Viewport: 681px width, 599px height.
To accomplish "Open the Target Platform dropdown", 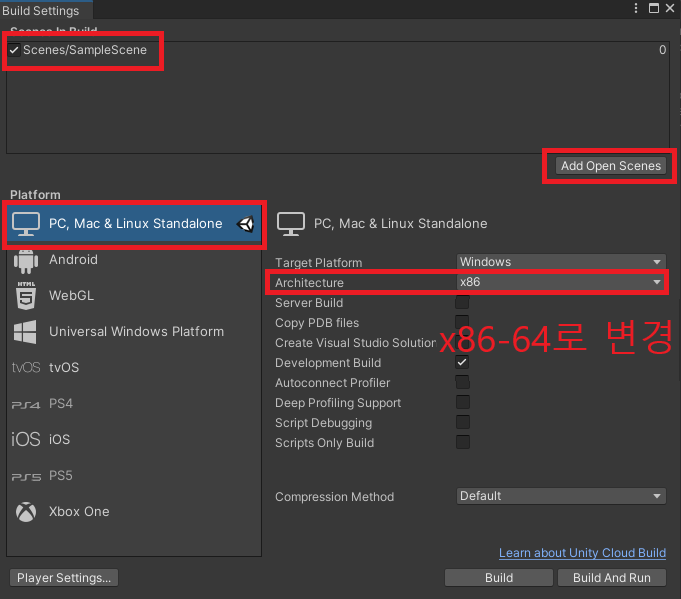I will click(561, 262).
